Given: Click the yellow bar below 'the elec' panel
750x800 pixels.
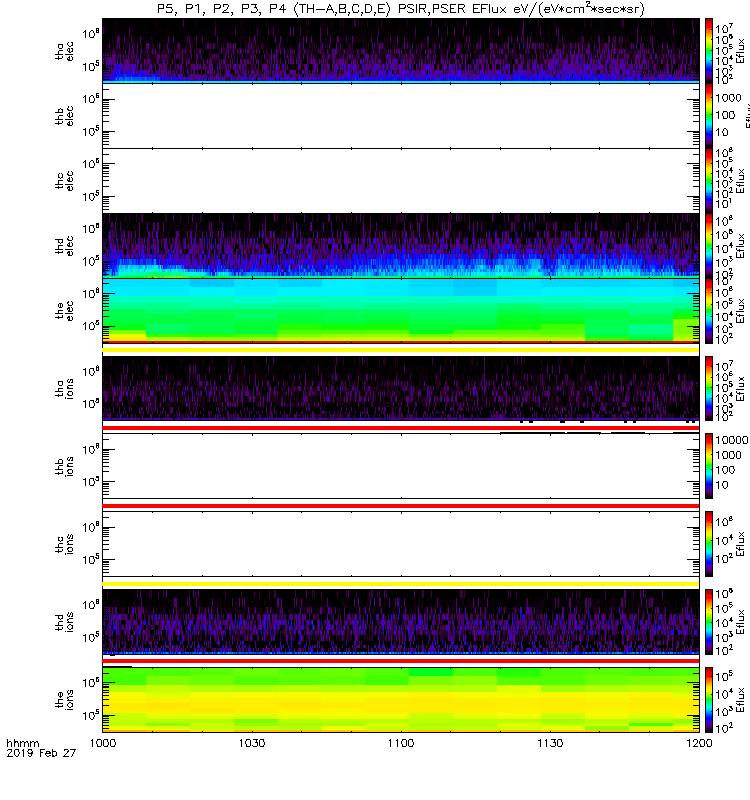Looking at the screenshot, I should pyautogui.click(x=401, y=349).
